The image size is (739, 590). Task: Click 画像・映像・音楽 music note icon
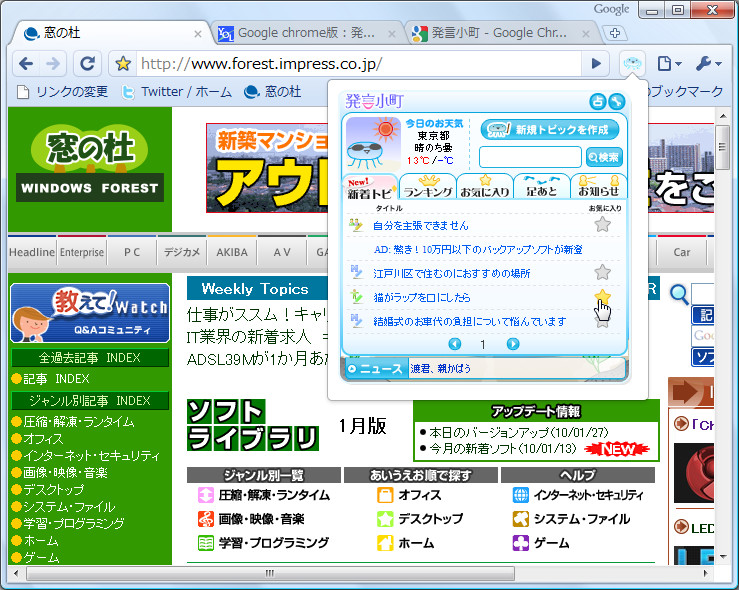(206, 519)
